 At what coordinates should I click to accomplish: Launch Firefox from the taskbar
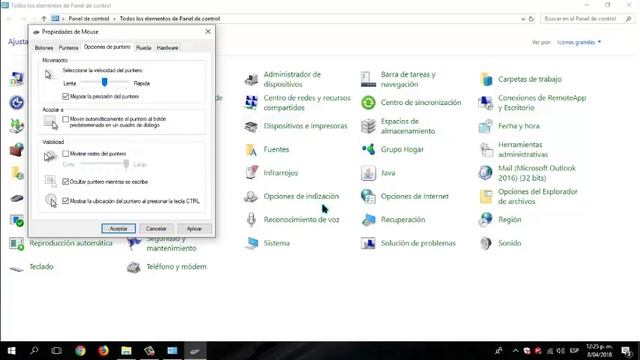(103, 351)
